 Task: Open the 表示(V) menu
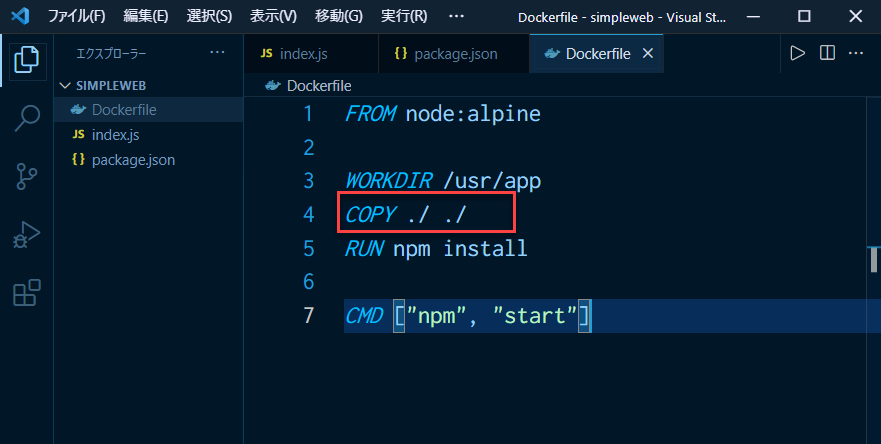click(273, 16)
